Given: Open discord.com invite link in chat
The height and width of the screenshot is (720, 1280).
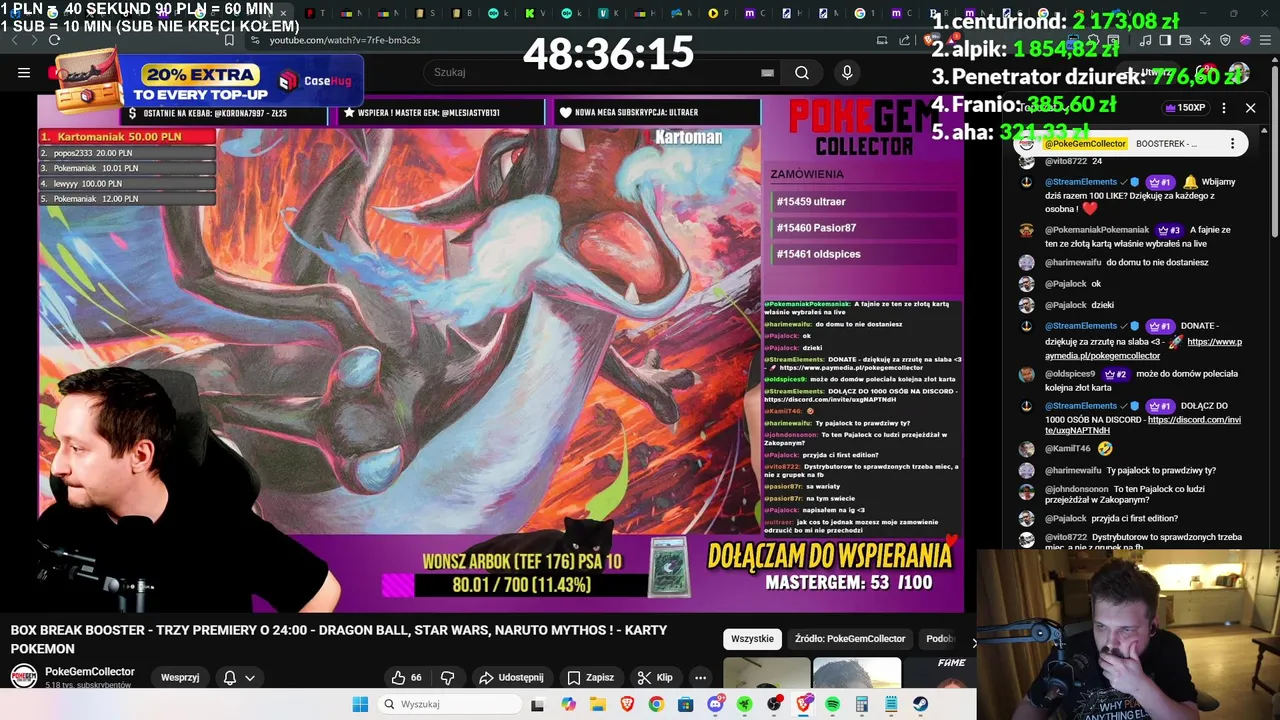Looking at the screenshot, I should (1144, 425).
